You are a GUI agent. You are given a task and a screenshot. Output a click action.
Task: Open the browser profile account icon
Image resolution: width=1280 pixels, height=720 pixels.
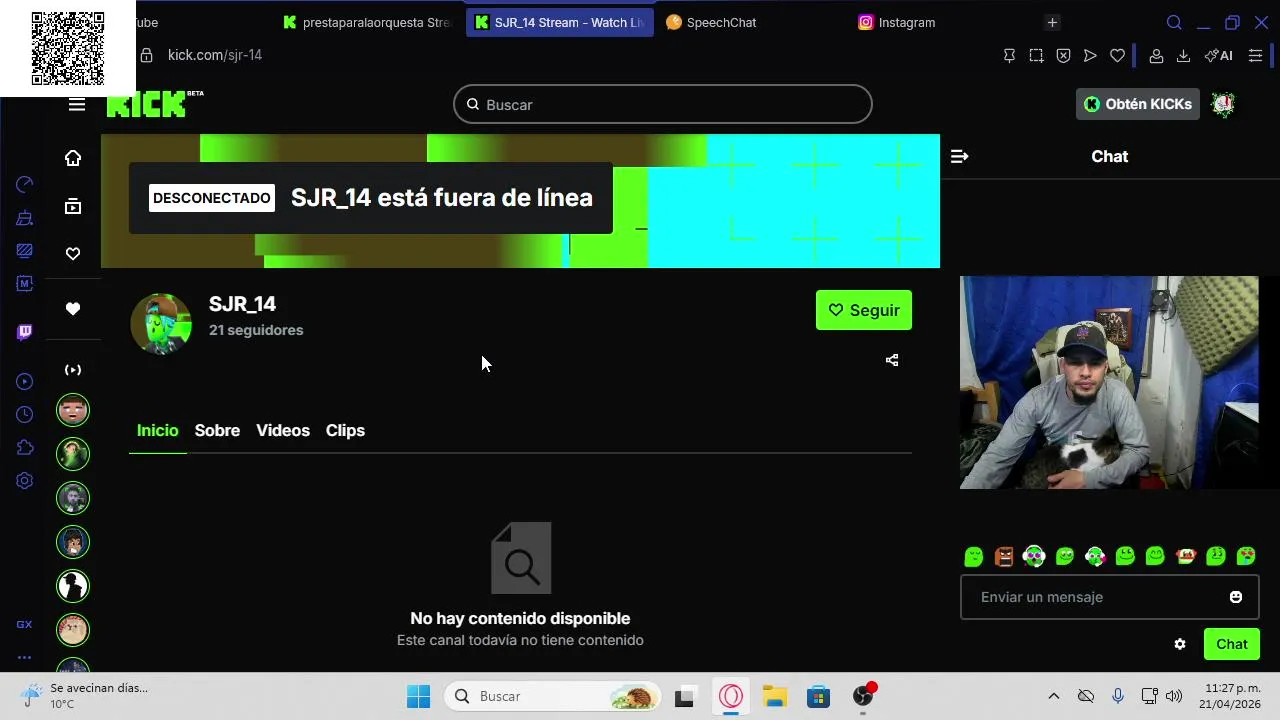pyautogui.click(x=1156, y=56)
